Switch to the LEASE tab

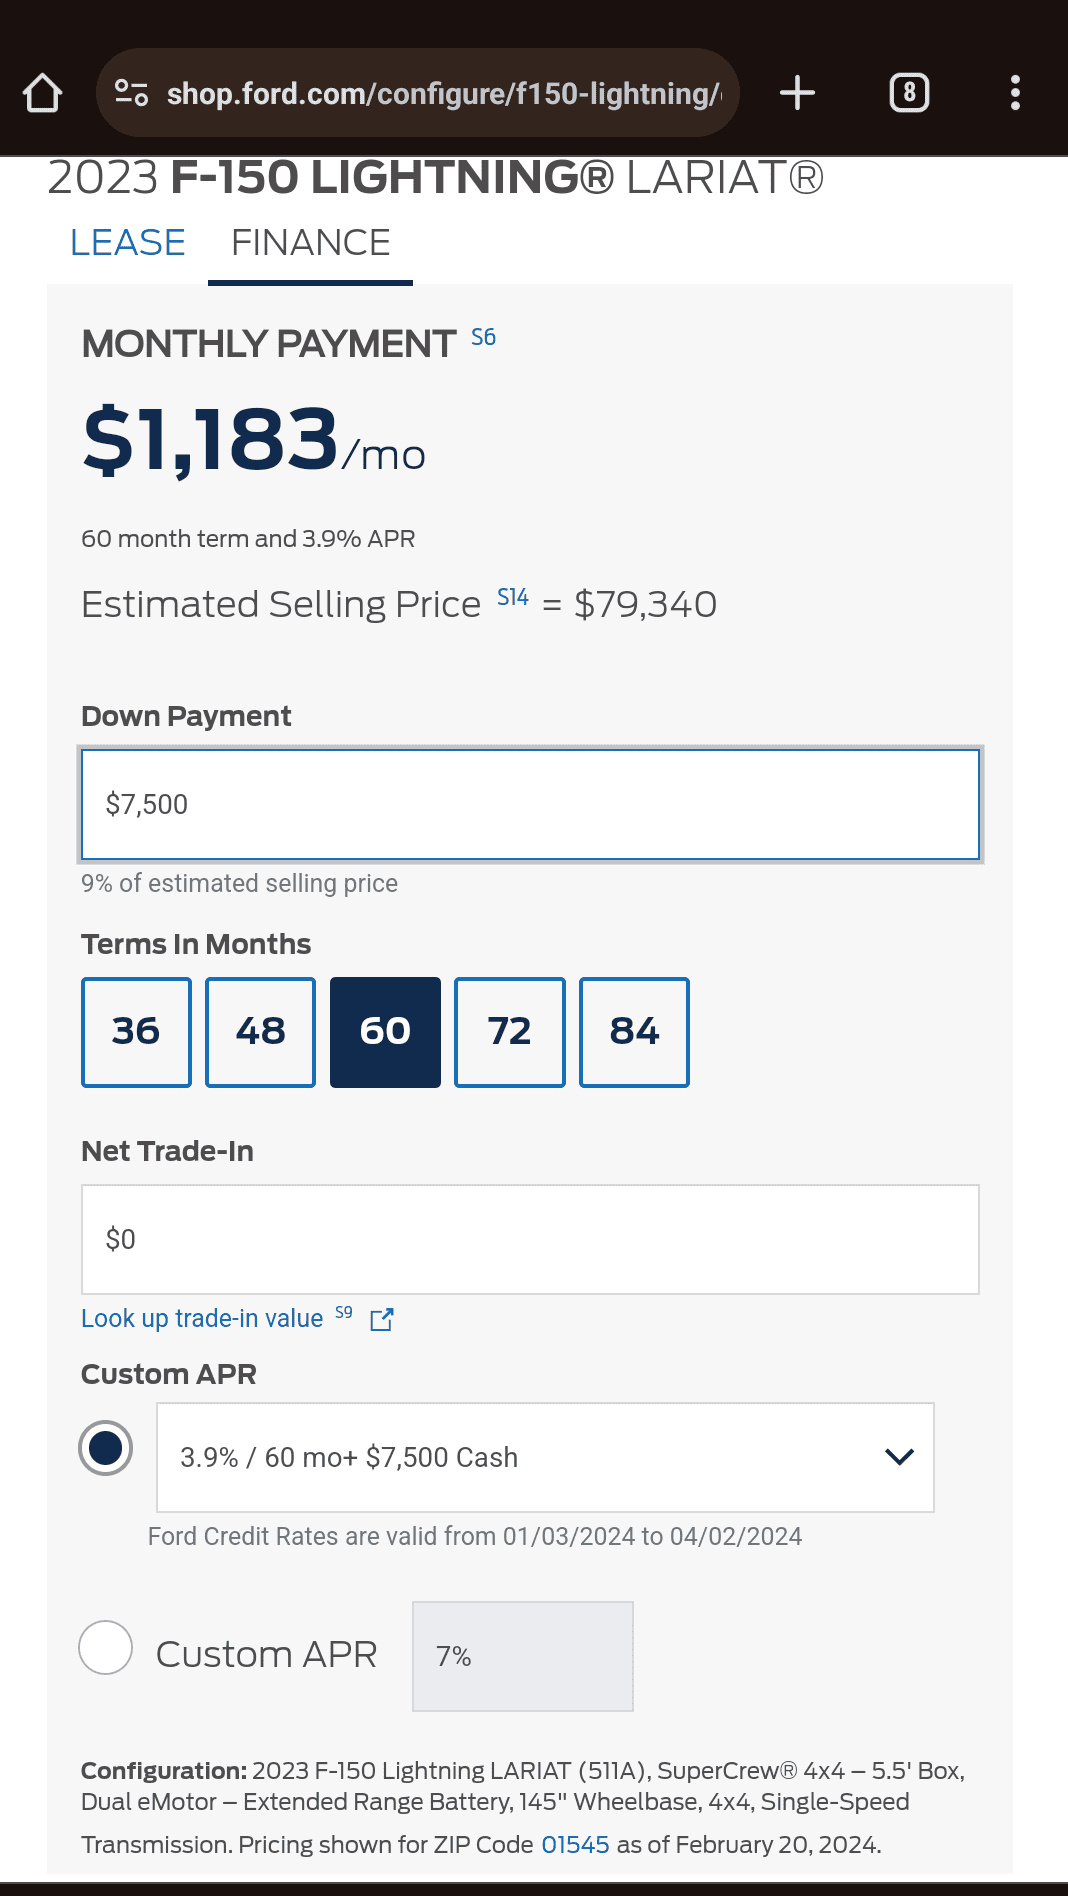126,242
